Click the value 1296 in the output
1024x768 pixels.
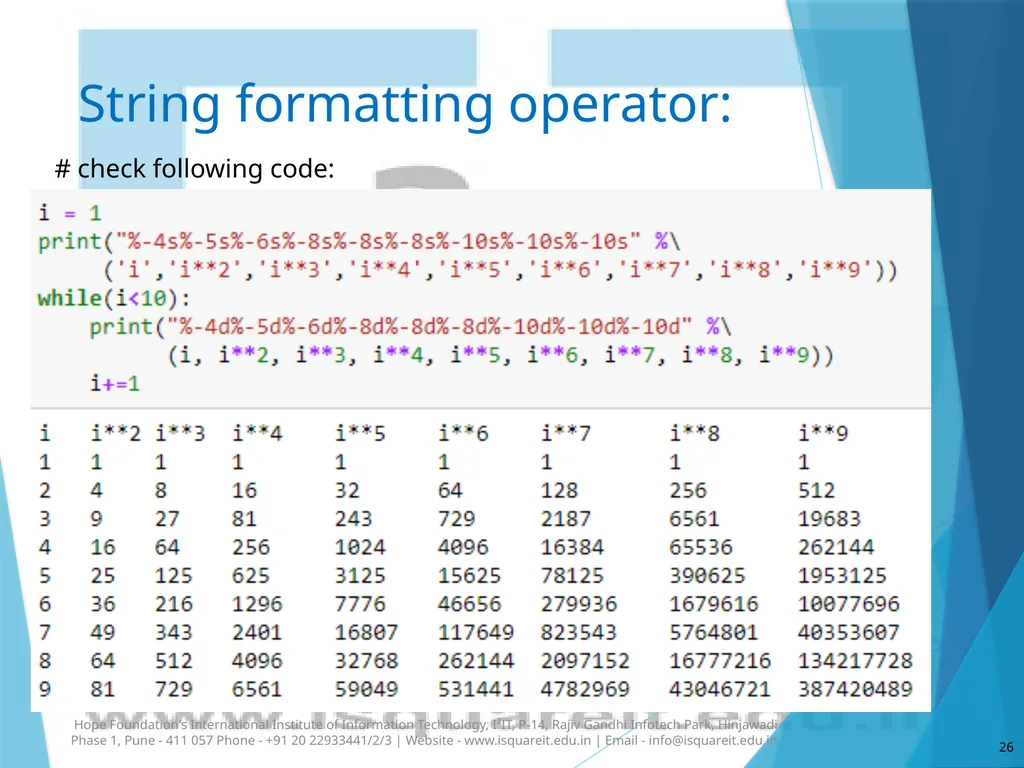257,603
